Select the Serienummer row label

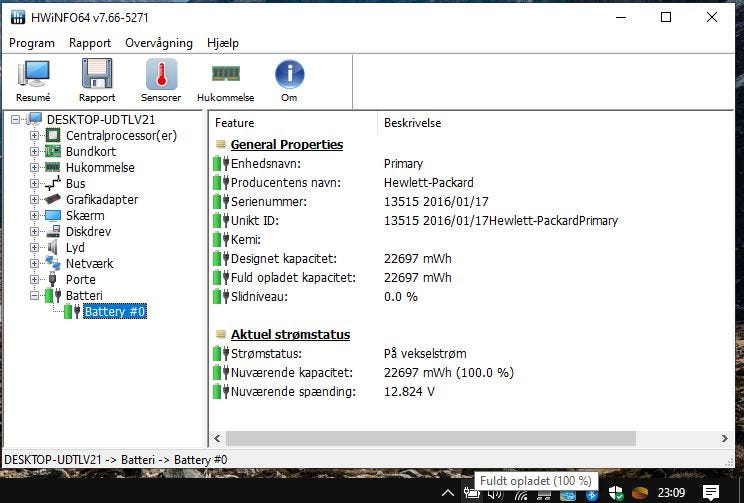[x=269, y=201]
